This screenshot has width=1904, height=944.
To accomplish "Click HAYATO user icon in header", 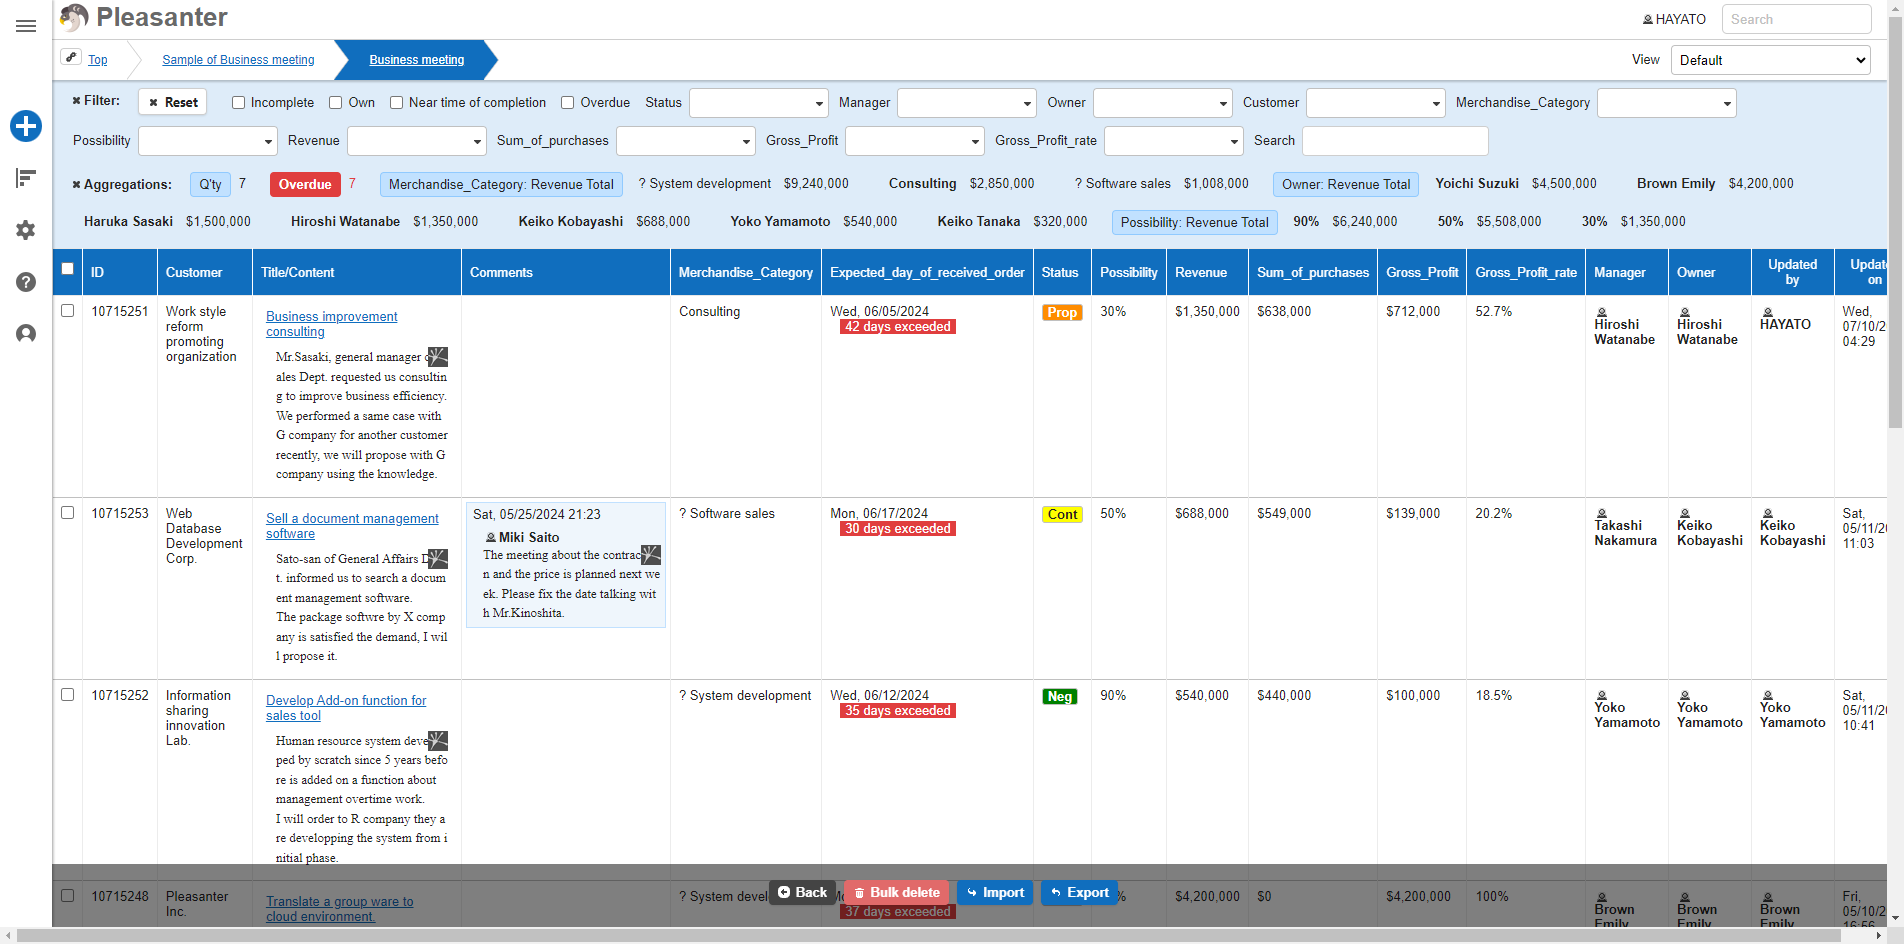I will [x=1648, y=19].
